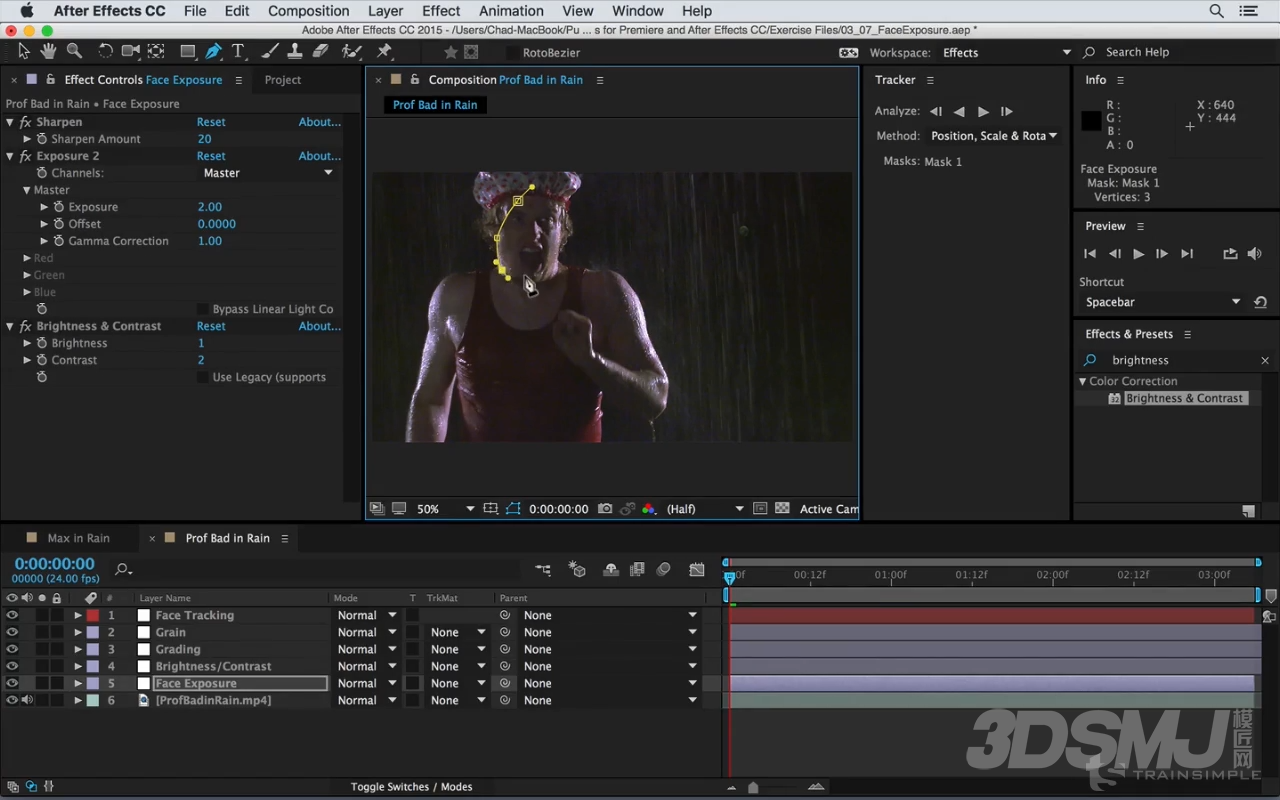Hide the Brightness/Contrast layer
1280x800 pixels.
[x=12, y=667]
